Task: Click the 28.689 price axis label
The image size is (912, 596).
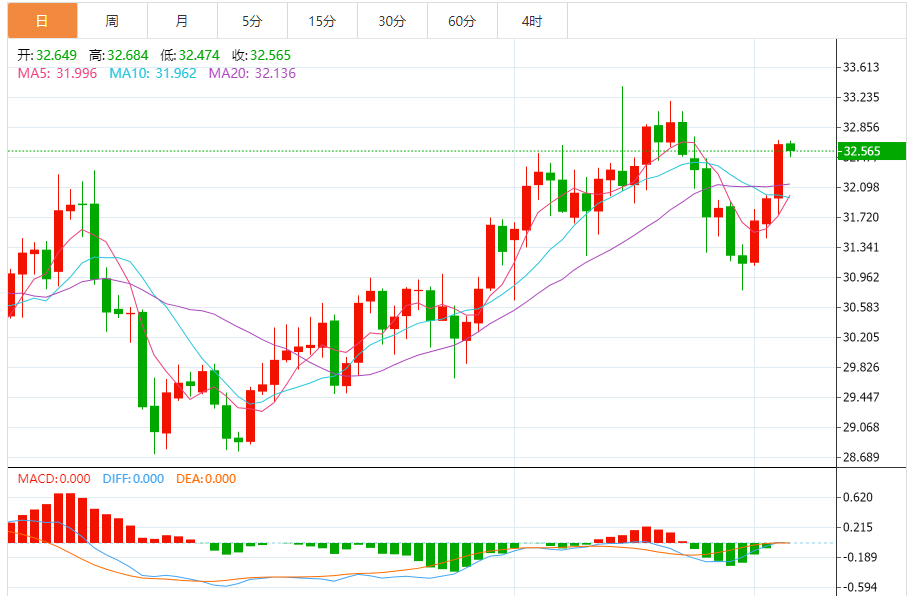Action: (861, 457)
